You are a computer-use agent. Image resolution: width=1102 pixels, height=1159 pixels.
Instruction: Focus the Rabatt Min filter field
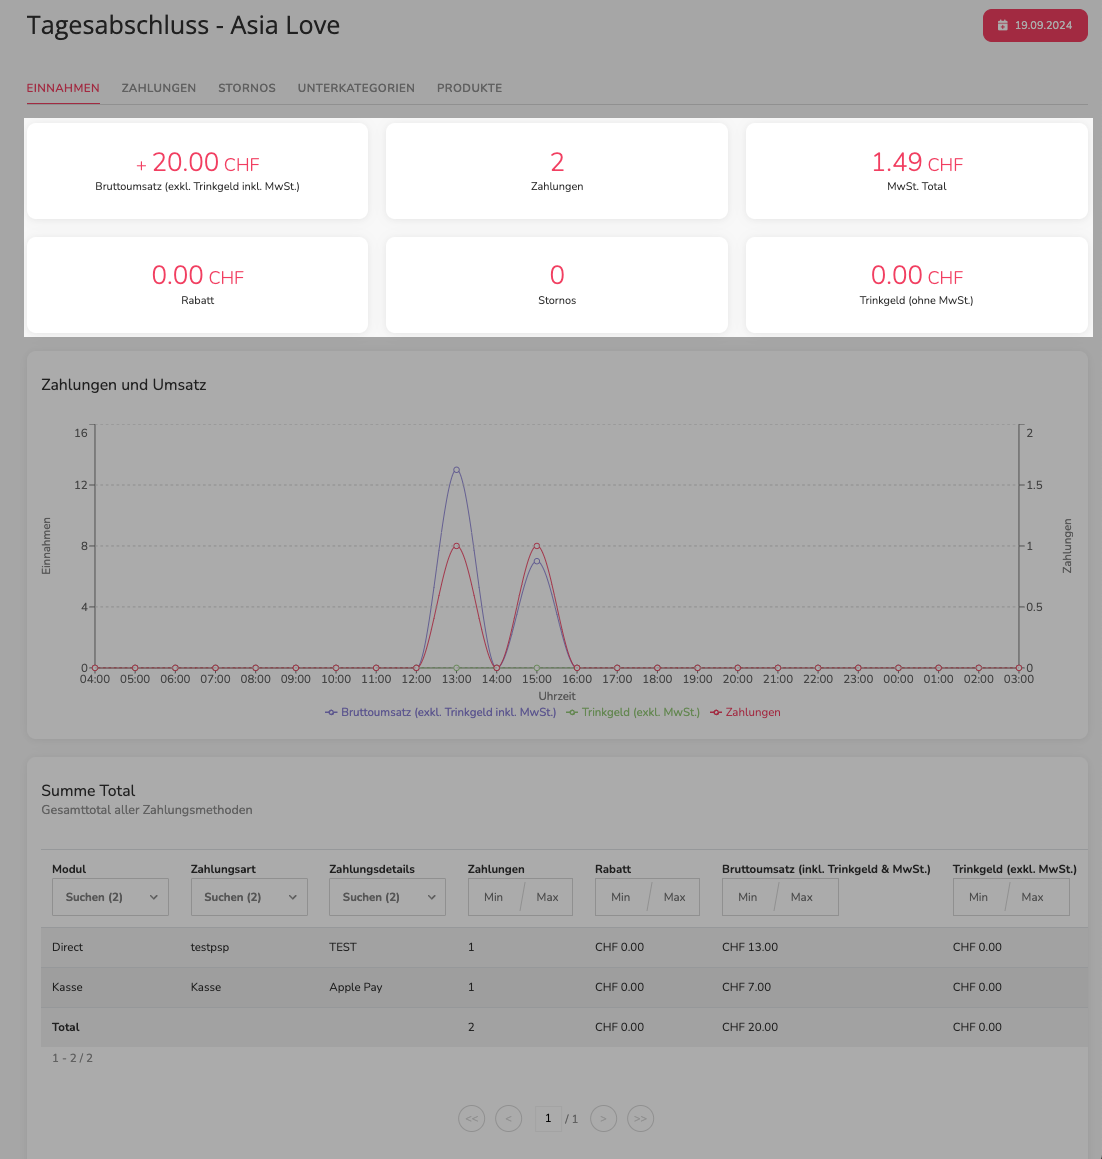tap(621, 897)
